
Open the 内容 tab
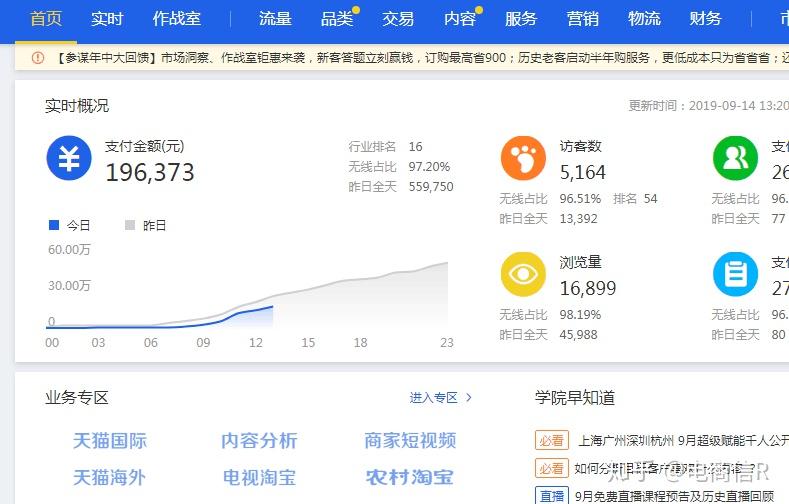click(460, 19)
